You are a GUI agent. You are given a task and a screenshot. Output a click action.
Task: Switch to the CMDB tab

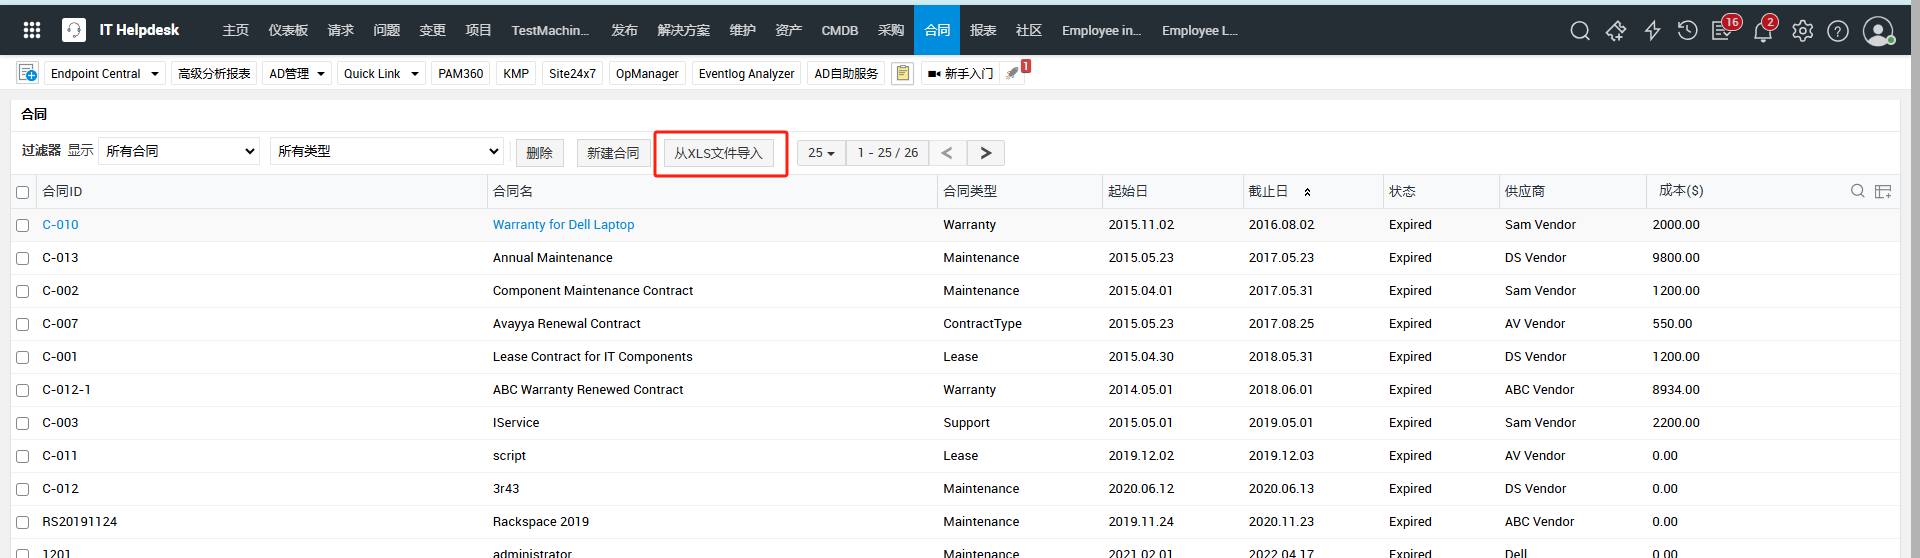tap(839, 30)
